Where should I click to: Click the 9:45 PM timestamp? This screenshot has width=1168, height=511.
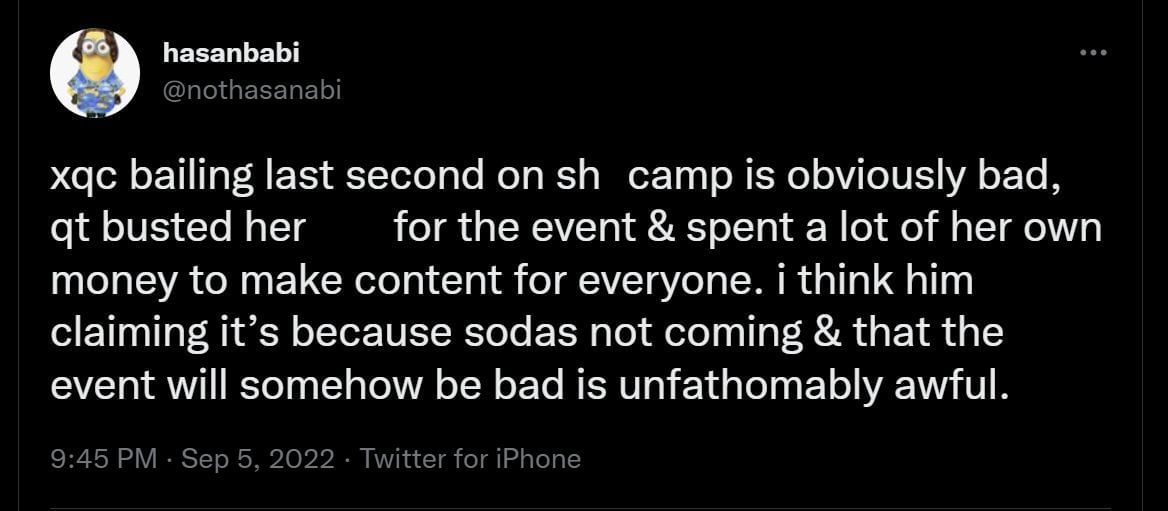[104, 459]
